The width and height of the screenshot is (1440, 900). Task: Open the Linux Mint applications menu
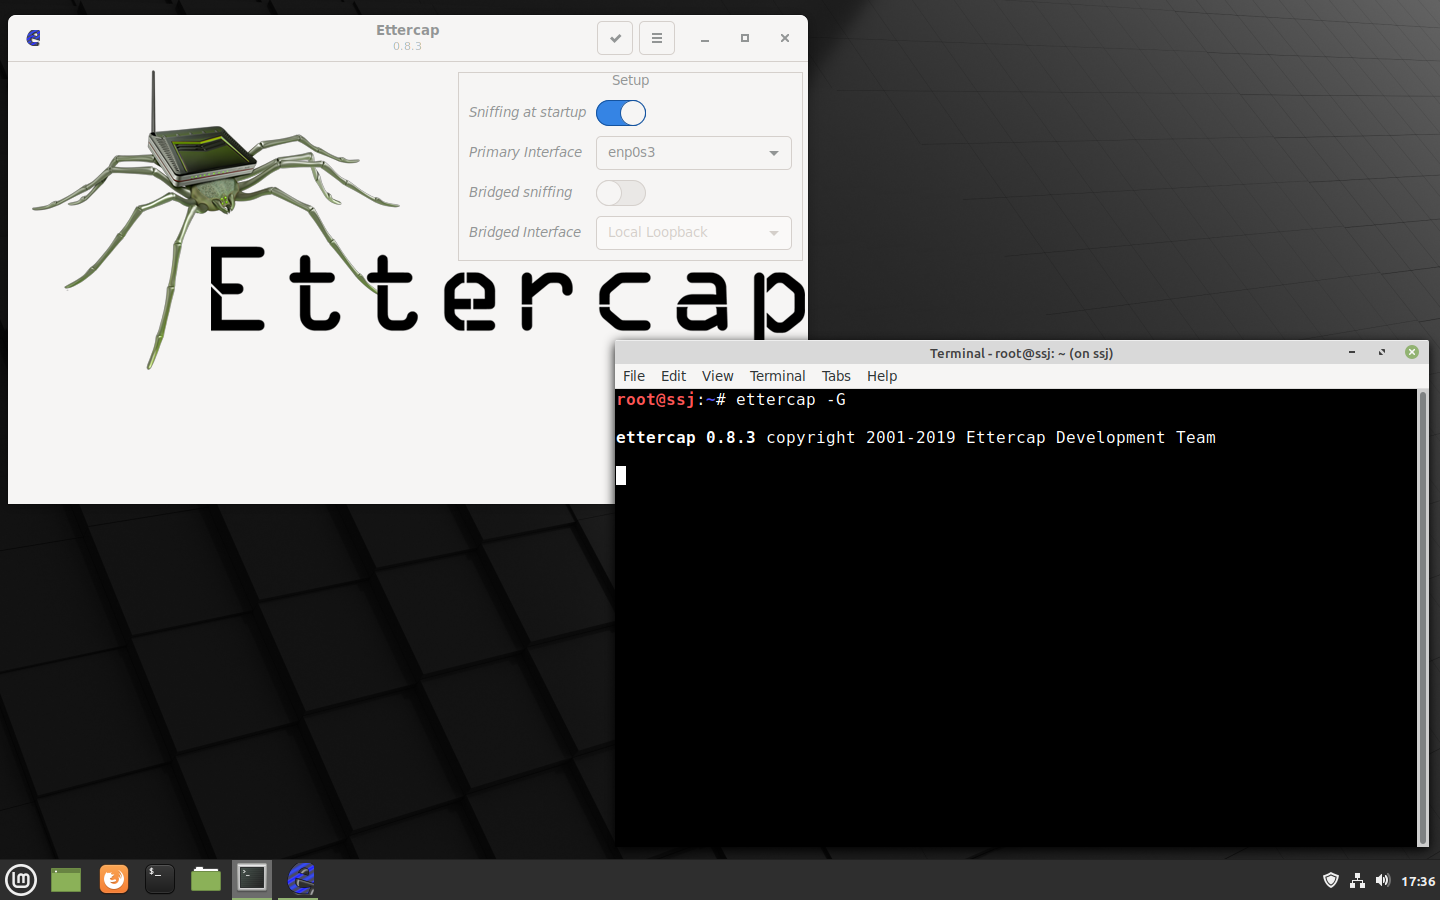click(x=20, y=880)
